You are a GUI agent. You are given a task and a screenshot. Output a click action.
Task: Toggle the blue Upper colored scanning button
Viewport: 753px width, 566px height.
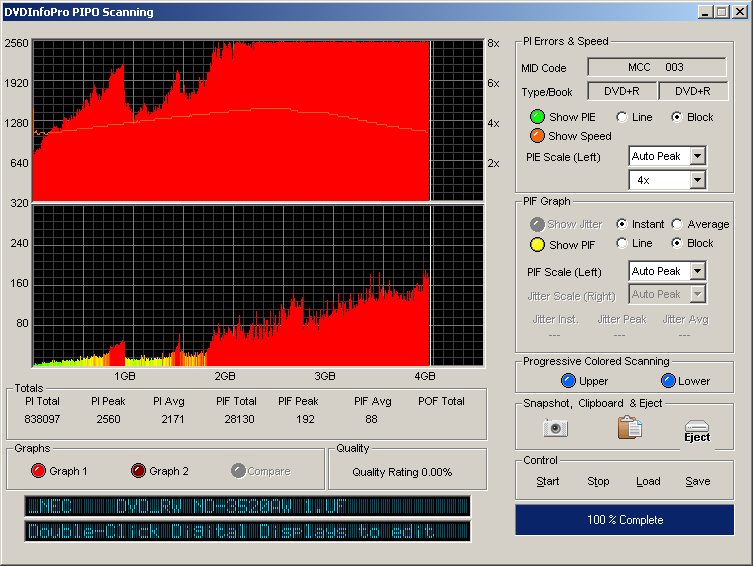click(569, 381)
